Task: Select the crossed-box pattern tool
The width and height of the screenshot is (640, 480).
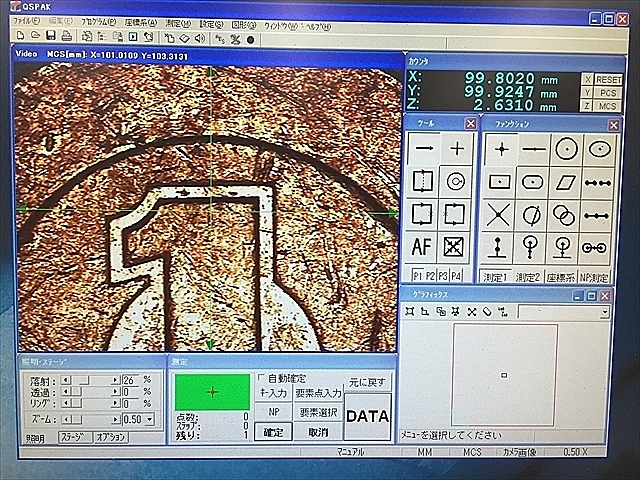Action: coord(453,247)
